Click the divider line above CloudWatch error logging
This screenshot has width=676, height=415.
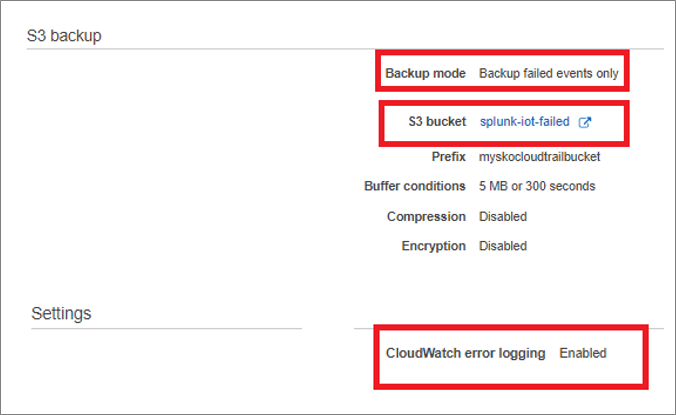click(x=509, y=328)
